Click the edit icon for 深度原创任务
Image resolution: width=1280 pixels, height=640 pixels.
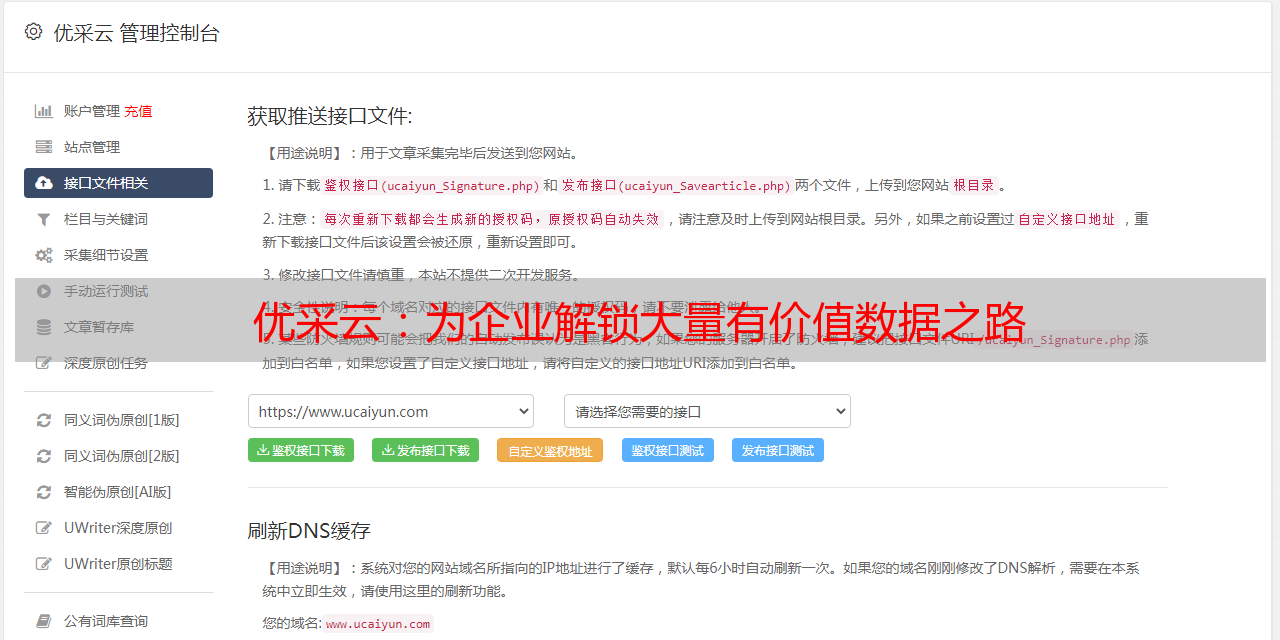[44, 363]
